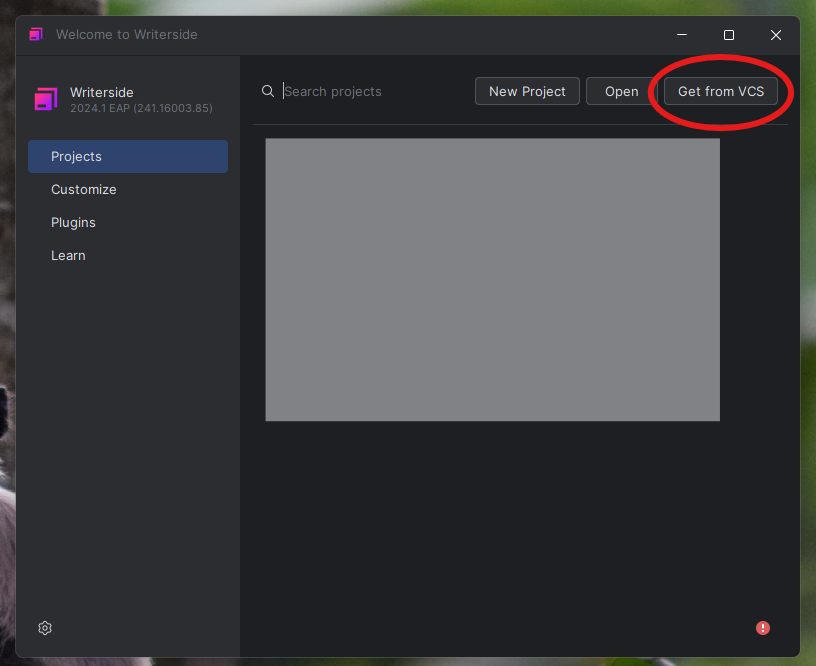The width and height of the screenshot is (816, 666).
Task: Click the gray recent projects area
Action: pyautogui.click(x=492, y=280)
